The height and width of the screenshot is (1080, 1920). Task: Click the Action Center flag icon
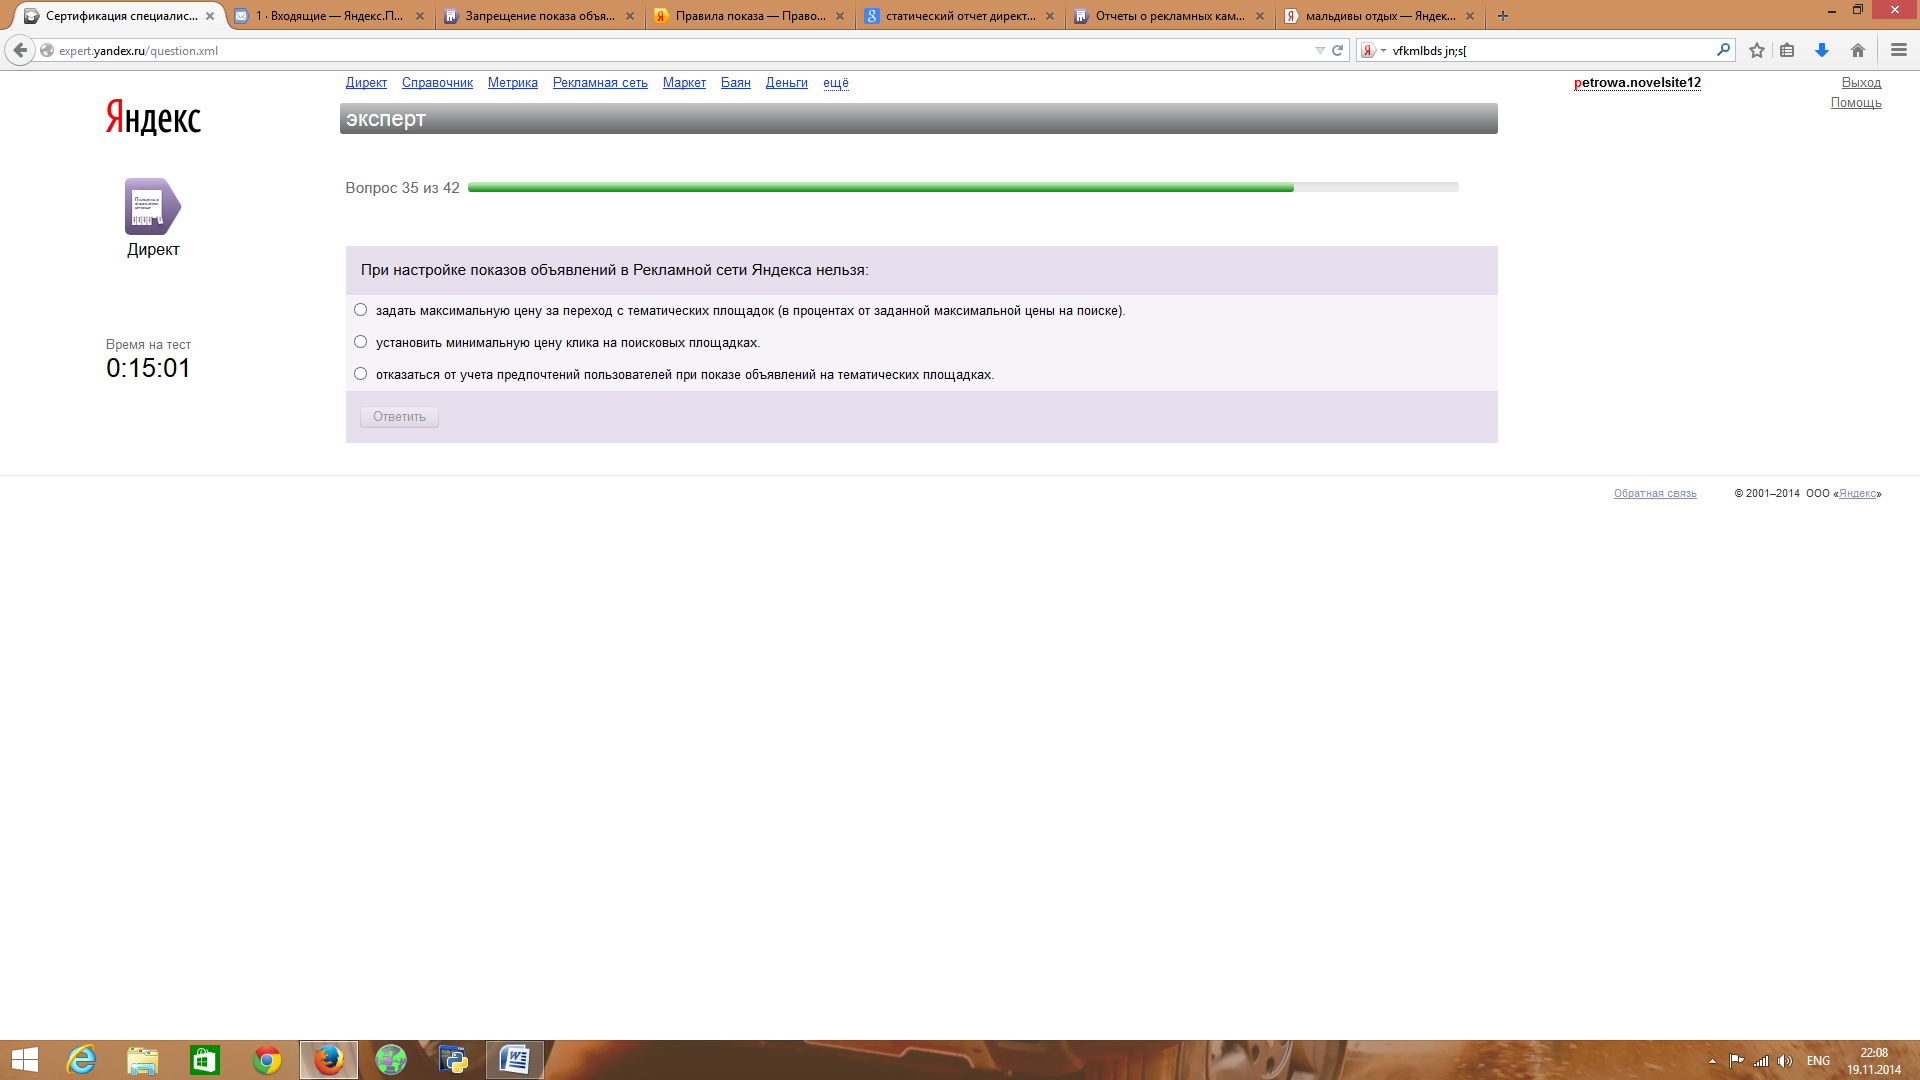coord(1736,1061)
